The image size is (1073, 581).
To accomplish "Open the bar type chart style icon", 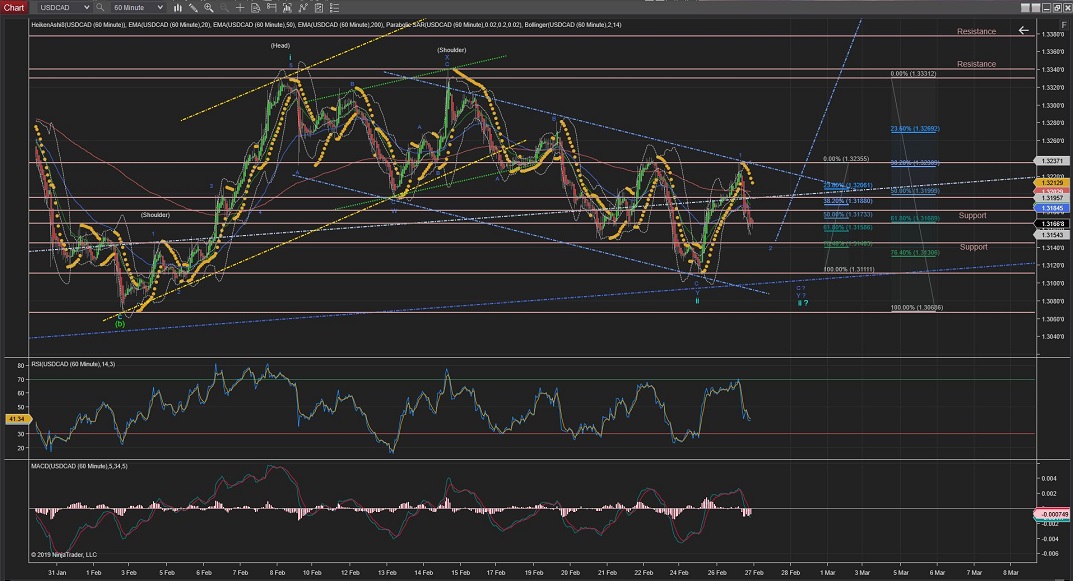I will coord(176,7).
